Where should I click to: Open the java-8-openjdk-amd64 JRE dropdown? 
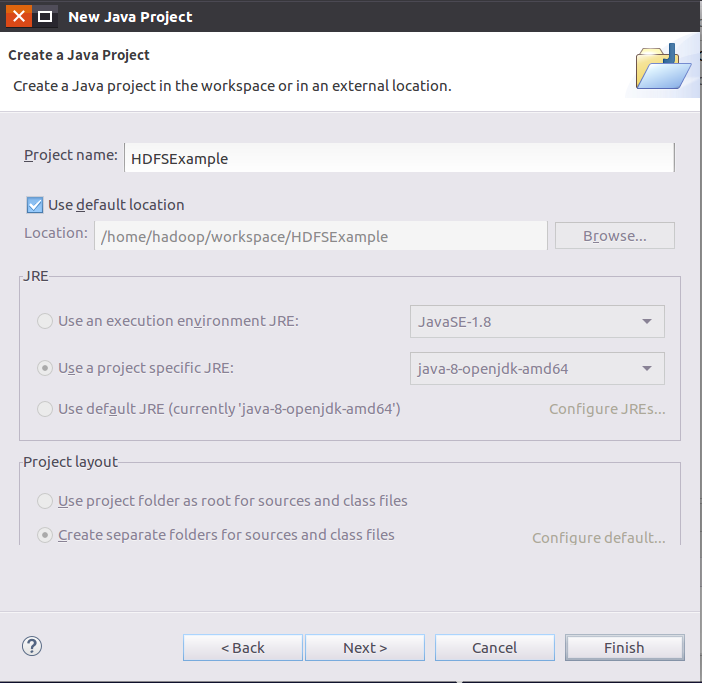pyautogui.click(x=537, y=369)
